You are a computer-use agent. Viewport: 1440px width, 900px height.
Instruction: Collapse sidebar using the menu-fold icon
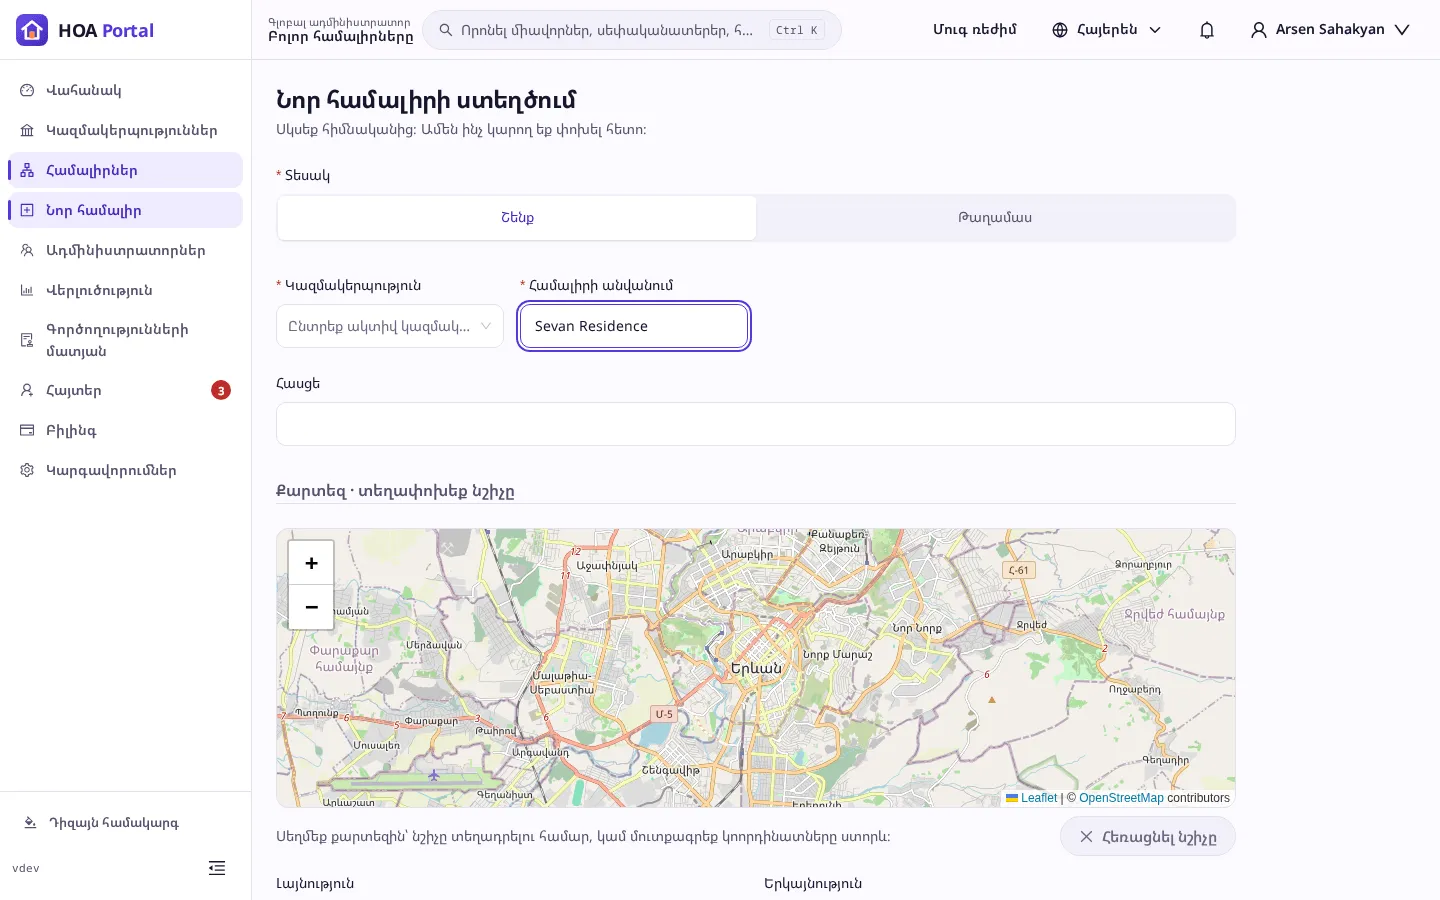[217, 868]
